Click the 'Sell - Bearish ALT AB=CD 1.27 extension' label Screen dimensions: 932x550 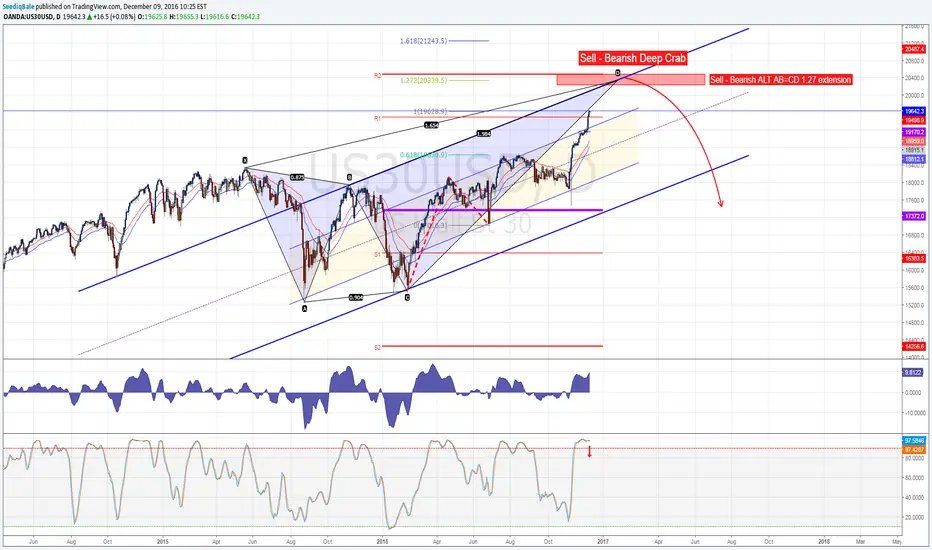[780, 80]
